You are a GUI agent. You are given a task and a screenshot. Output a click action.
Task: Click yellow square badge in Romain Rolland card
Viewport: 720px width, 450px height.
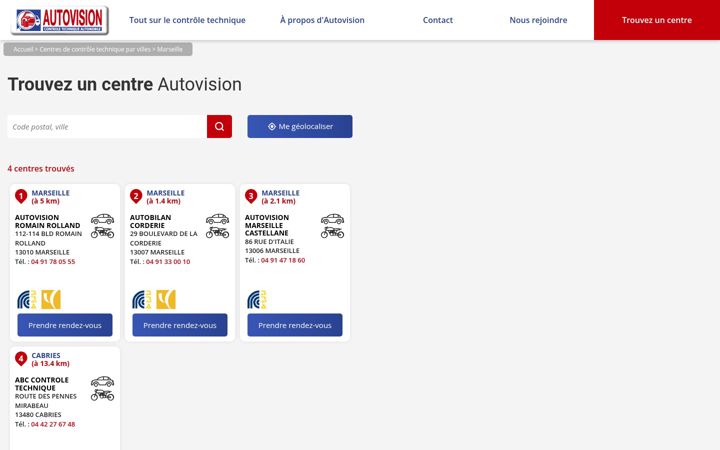pos(51,299)
